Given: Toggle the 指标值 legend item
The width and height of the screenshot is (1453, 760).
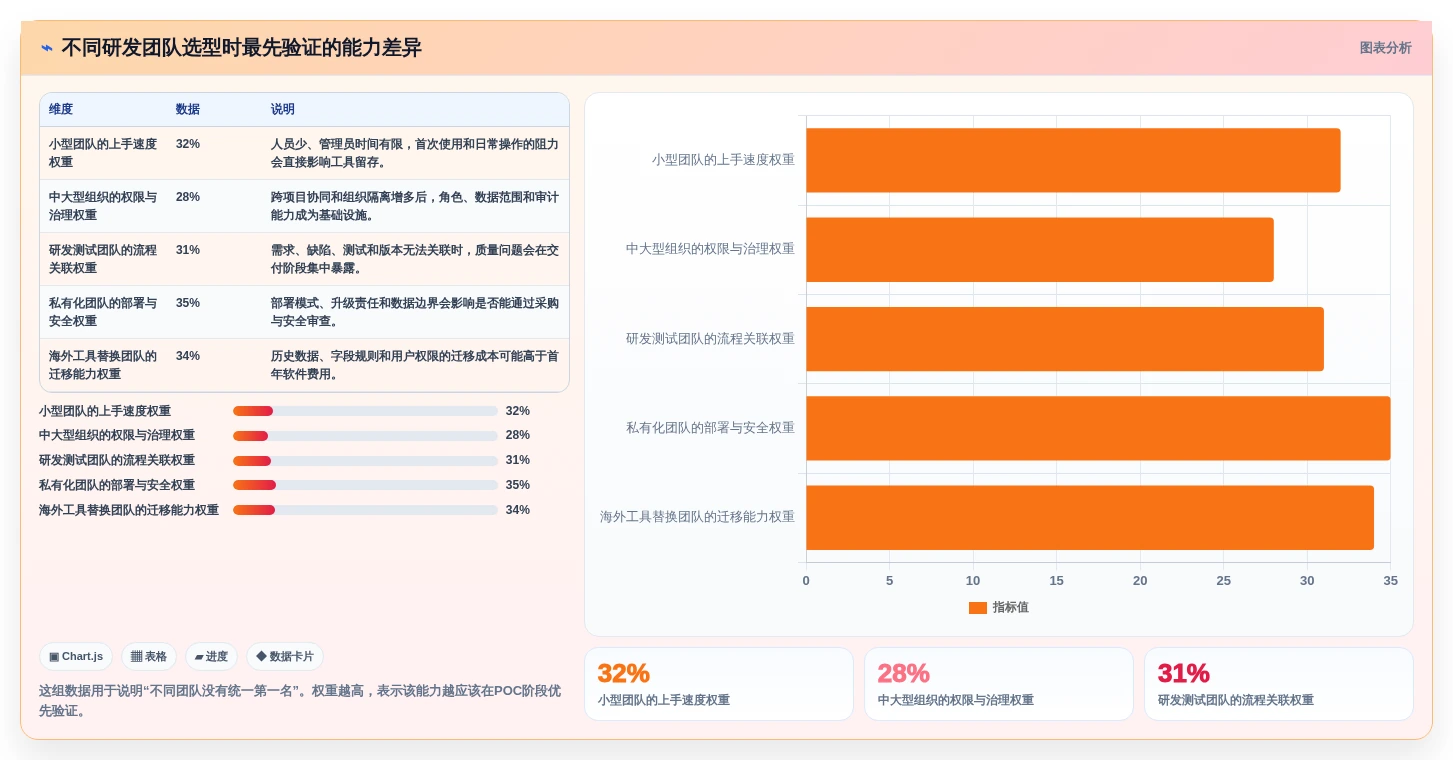Looking at the screenshot, I should click(x=998, y=607).
